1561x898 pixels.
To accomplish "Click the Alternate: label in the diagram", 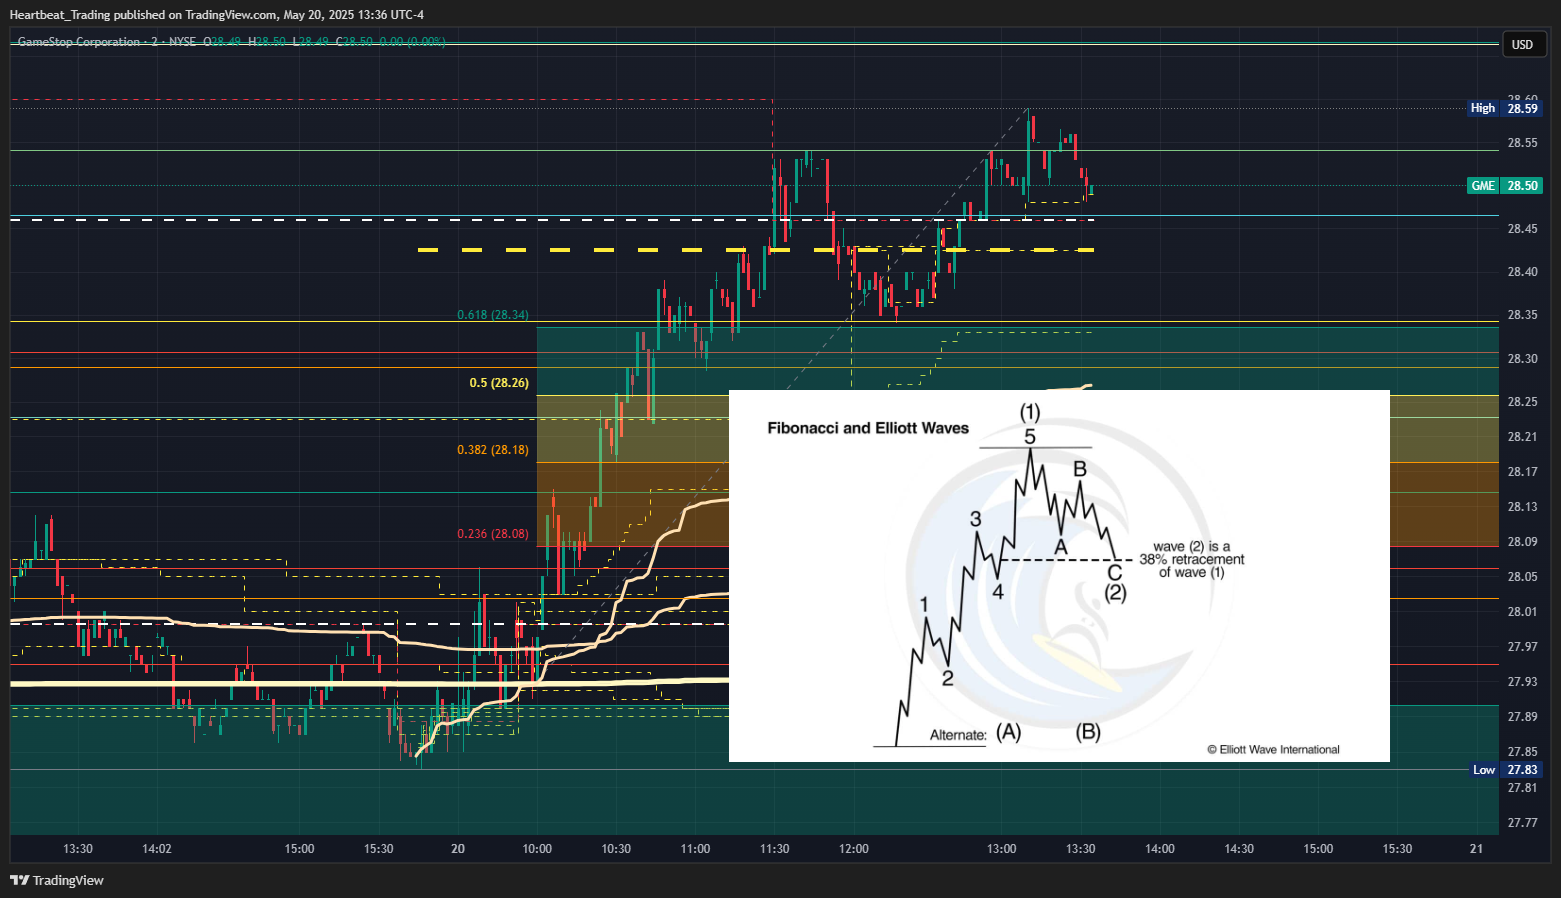I will click(x=958, y=735).
